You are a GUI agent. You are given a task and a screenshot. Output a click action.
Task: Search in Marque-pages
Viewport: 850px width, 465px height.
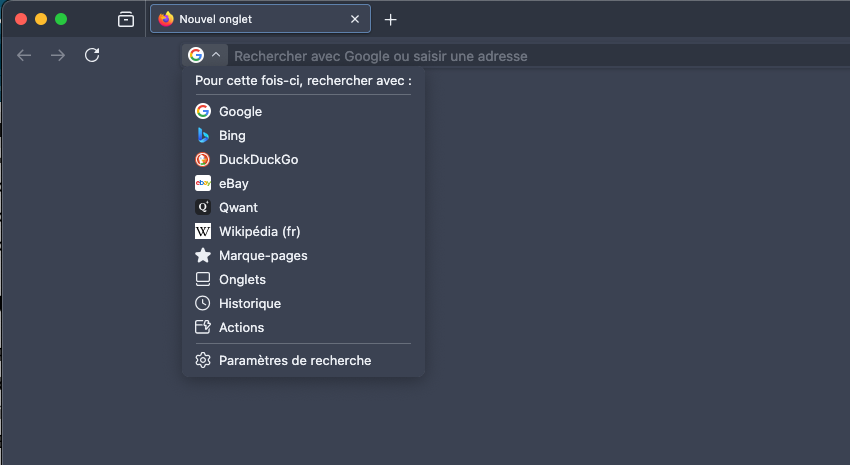(x=303, y=255)
